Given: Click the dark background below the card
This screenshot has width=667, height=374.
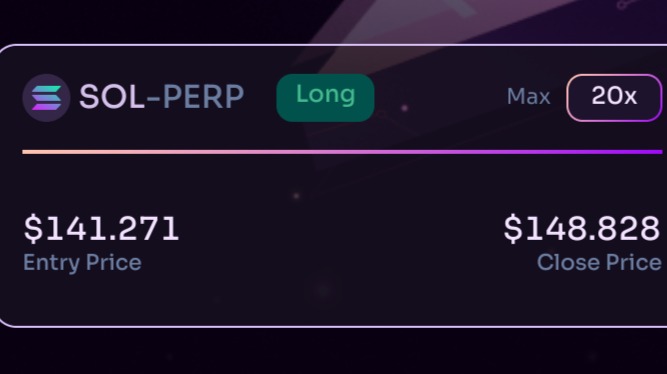Looking at the screenshot, I should click(334, 351).
